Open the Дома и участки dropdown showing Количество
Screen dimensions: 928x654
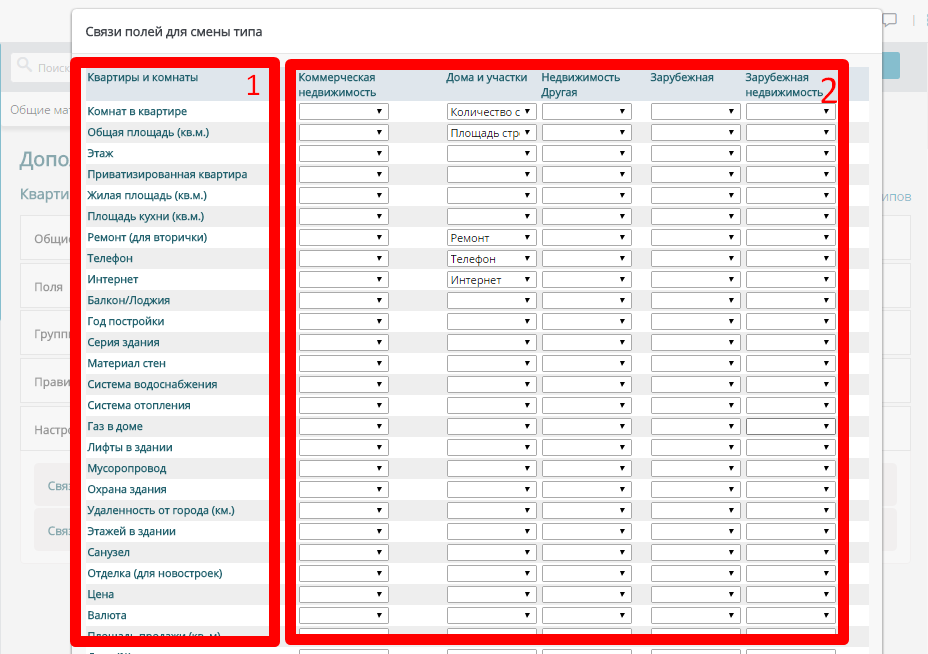491,112
